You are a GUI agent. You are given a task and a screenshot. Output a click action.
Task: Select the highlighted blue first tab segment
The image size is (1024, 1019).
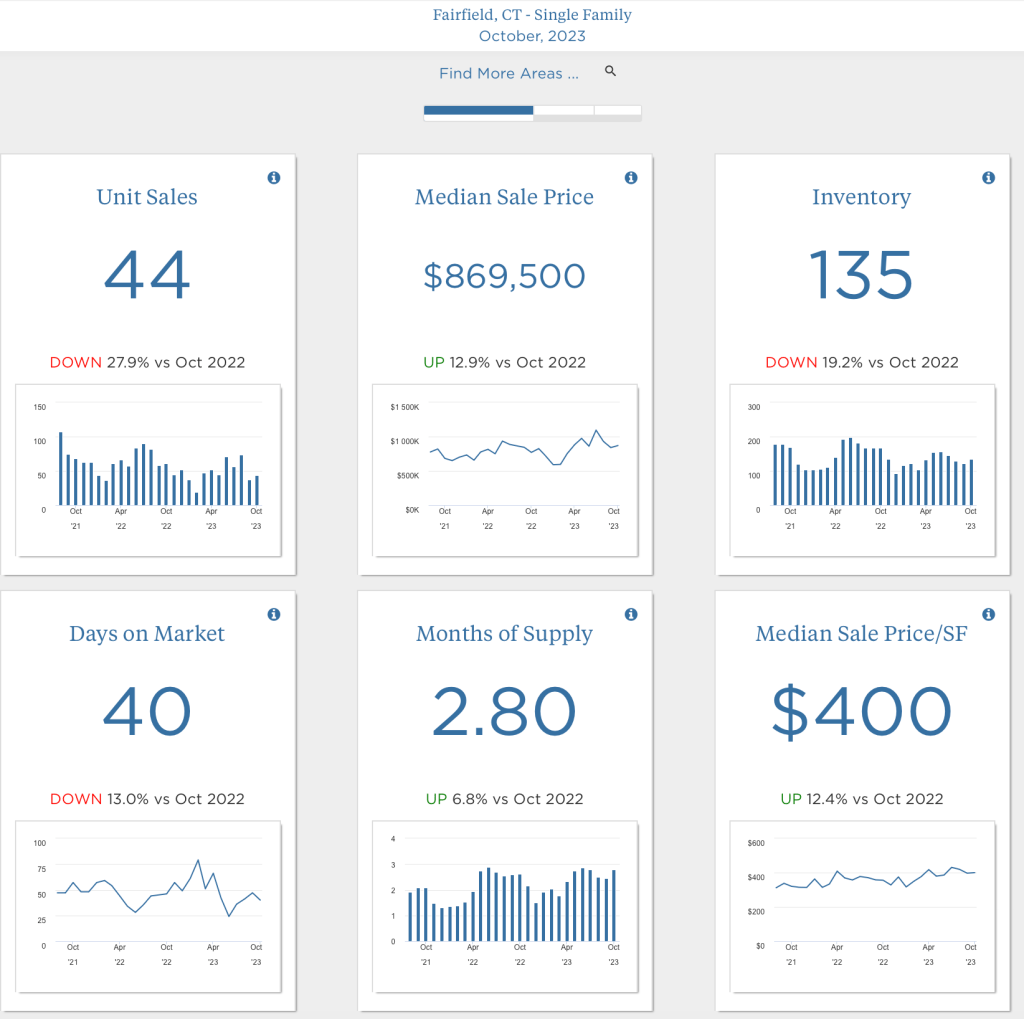tap(478, 110)
